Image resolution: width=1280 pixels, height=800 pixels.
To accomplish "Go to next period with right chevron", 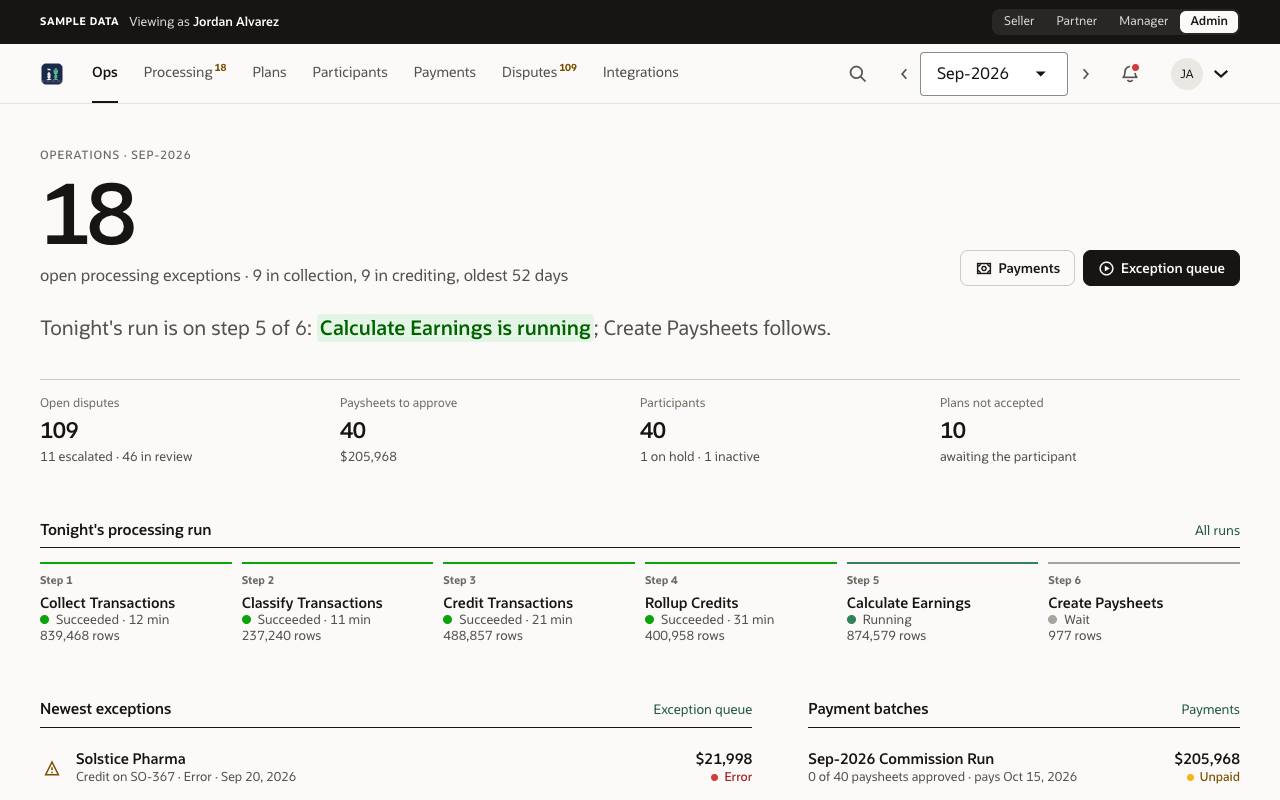I will tap(1086, 73).
